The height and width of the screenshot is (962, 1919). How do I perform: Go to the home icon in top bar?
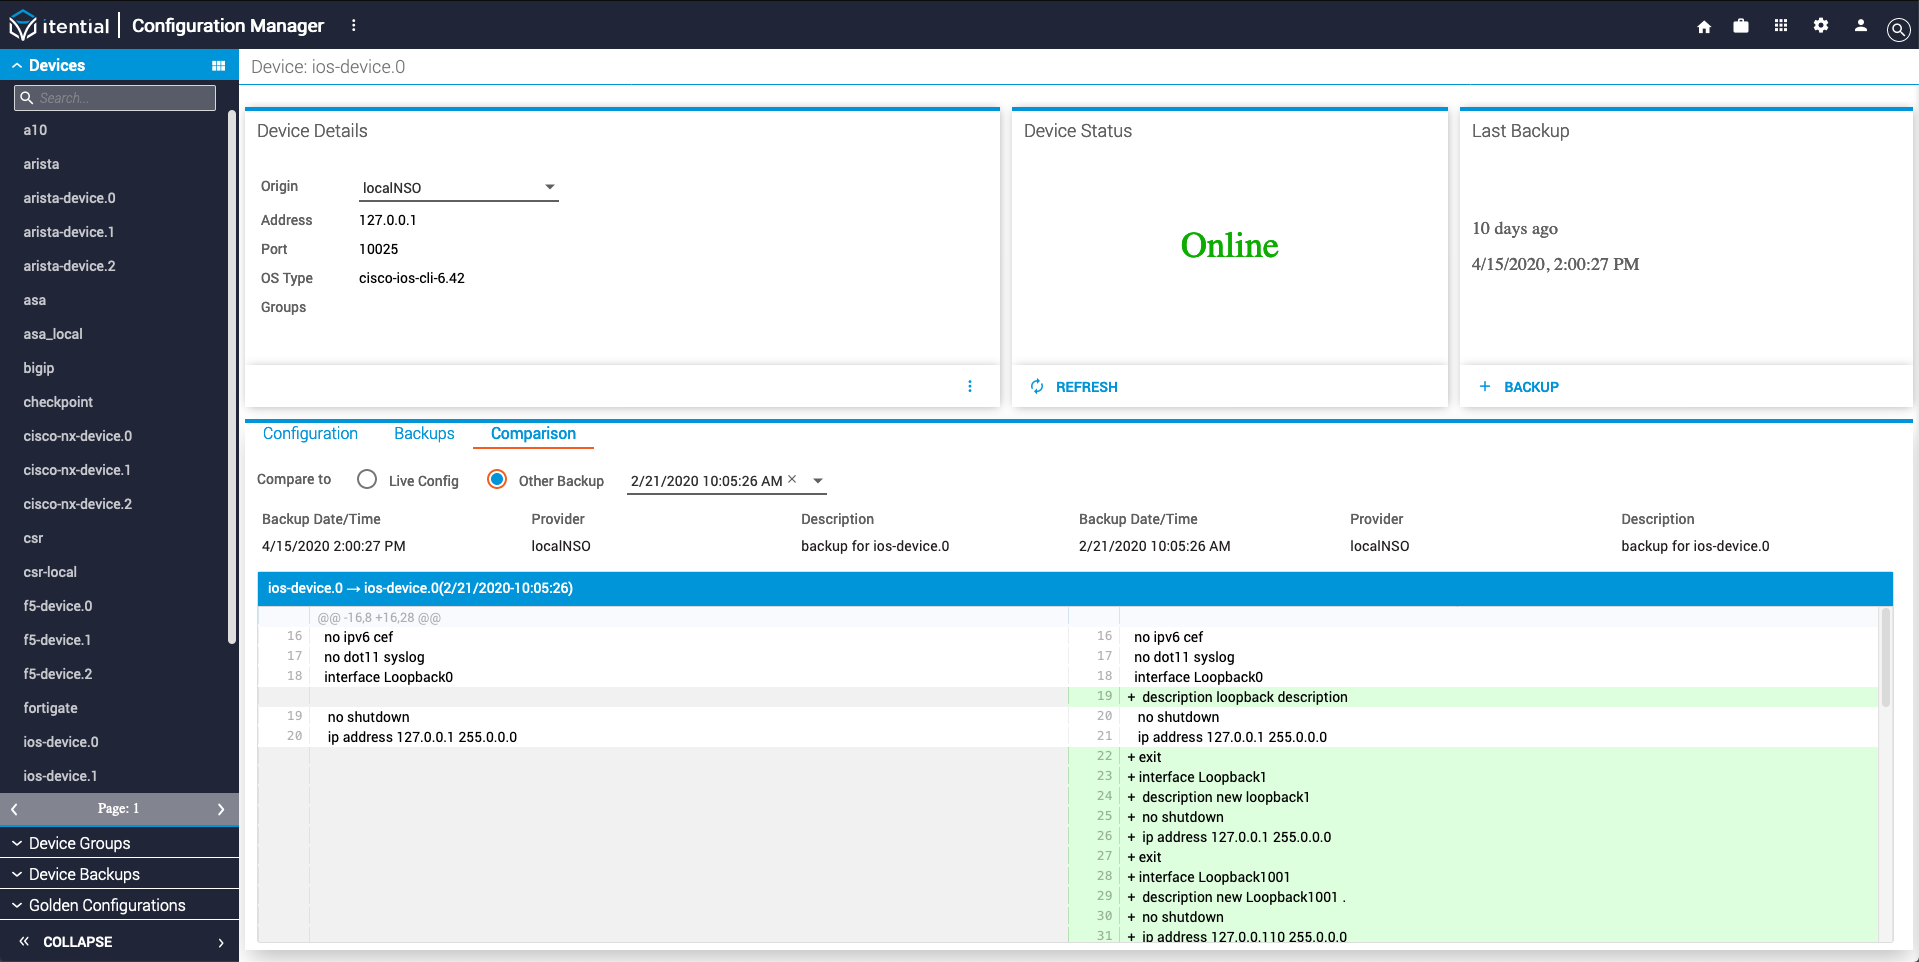1704,26
